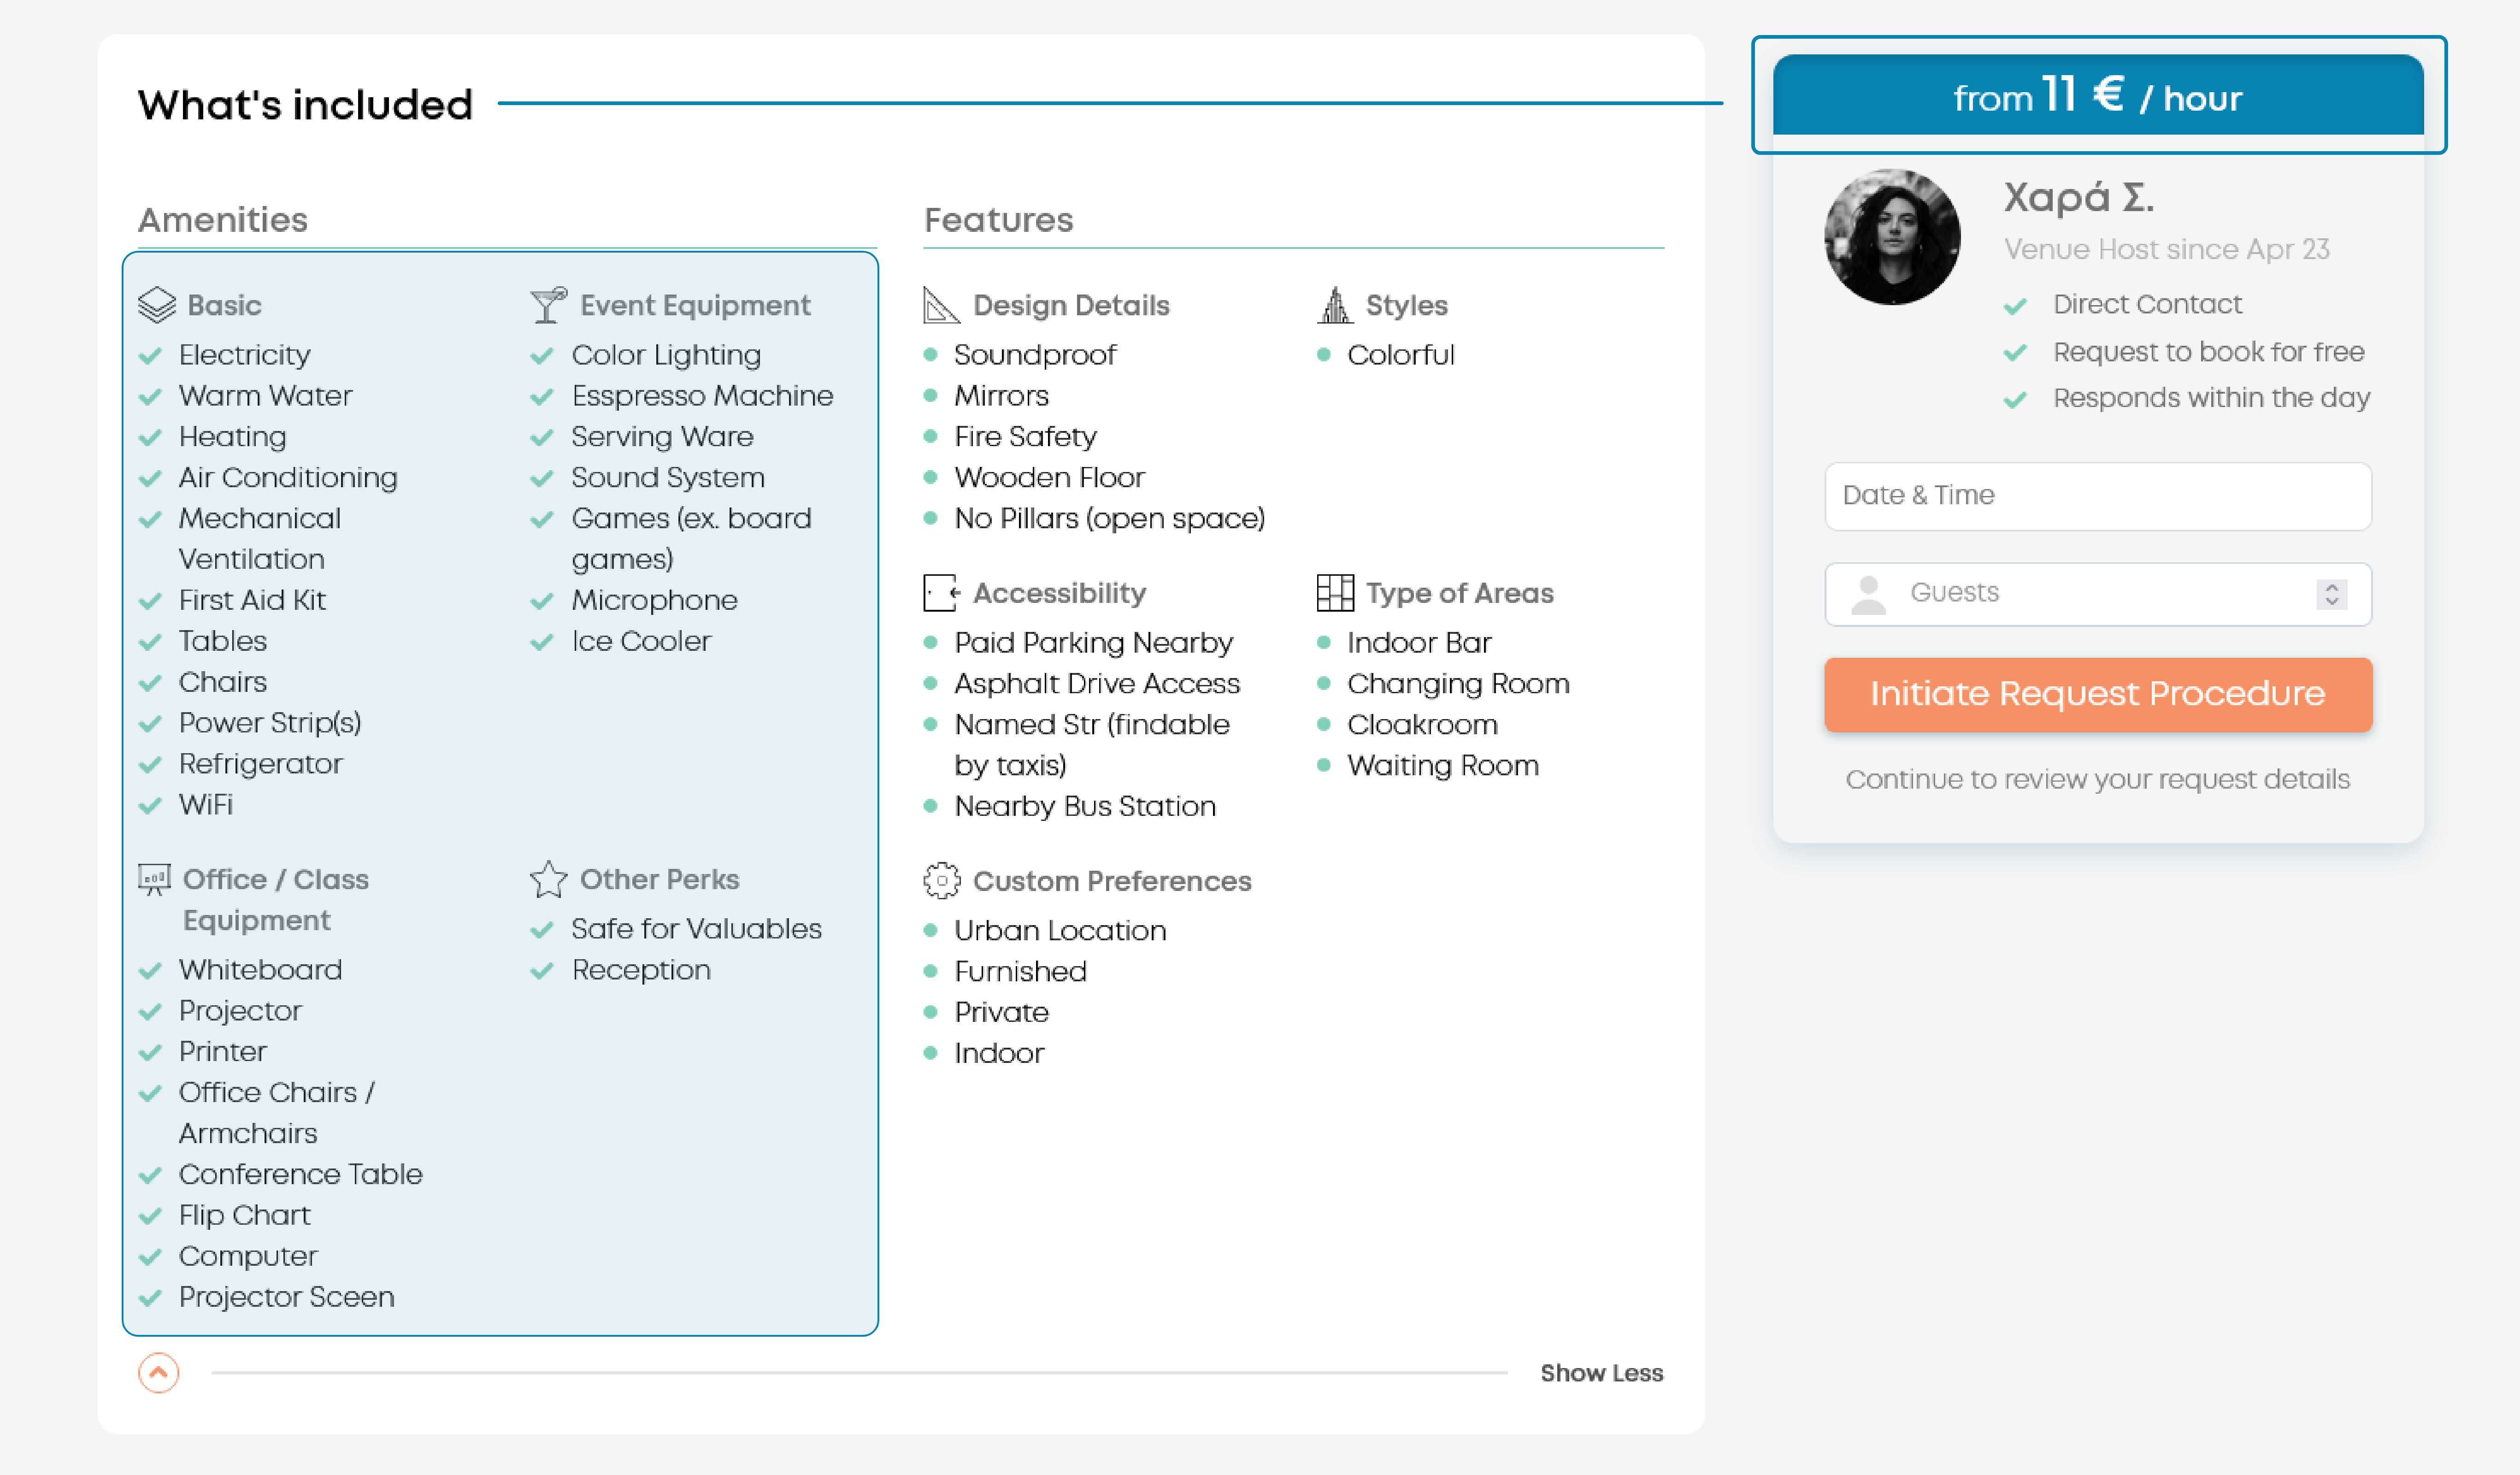Click the Styles building icon

point(1335,305)
